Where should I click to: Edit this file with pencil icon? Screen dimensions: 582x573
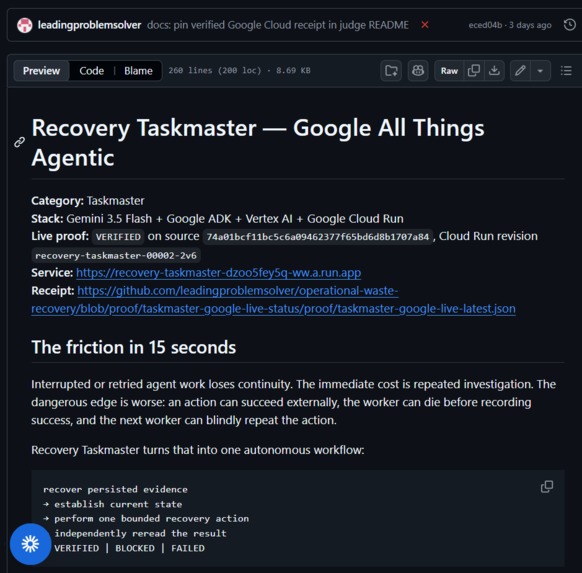point(520,71)
